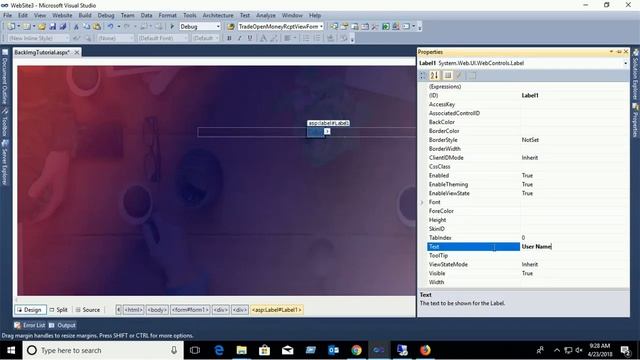Open the Server Explorer side tab
Viewport: 640px width, 360px height.
[x=5, y=162]
